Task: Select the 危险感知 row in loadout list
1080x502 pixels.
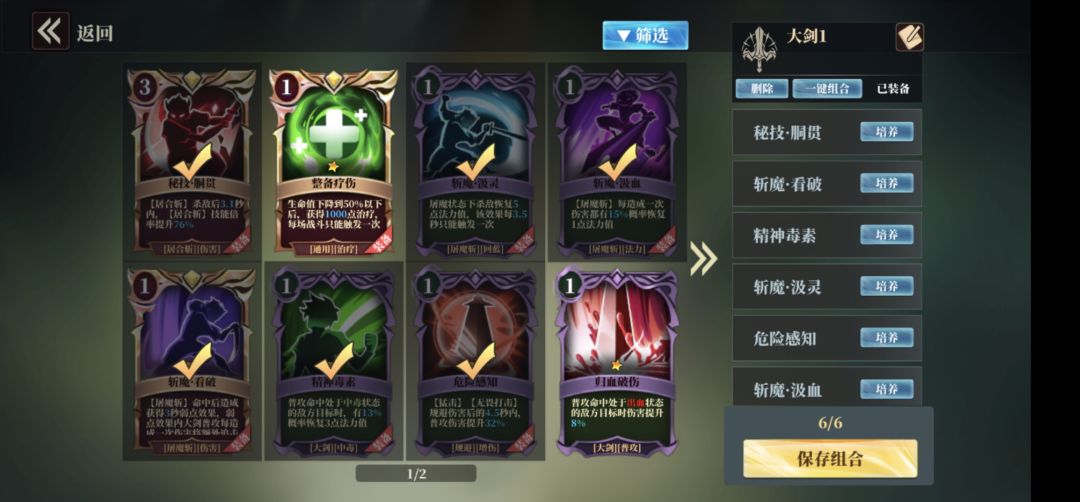Action: tap(827, 337)
